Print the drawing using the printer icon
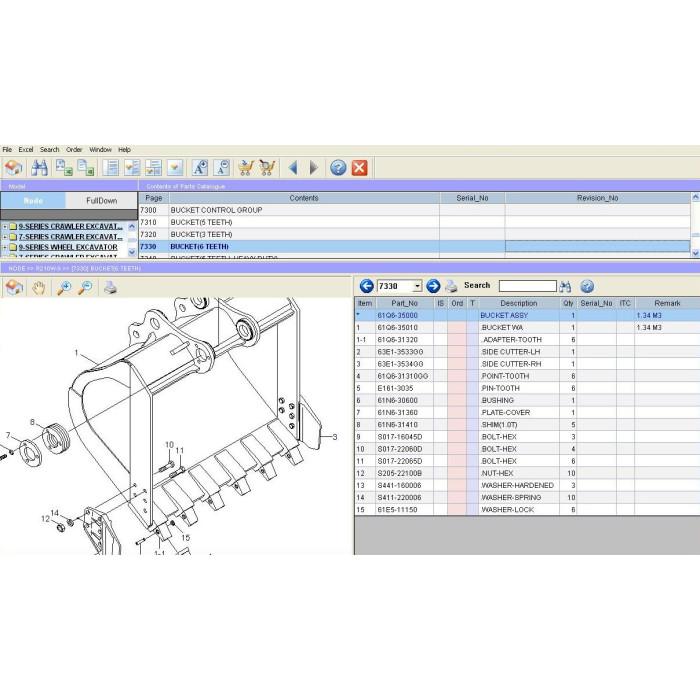This screenshot has width=700, height=700. tap(110, 288)
